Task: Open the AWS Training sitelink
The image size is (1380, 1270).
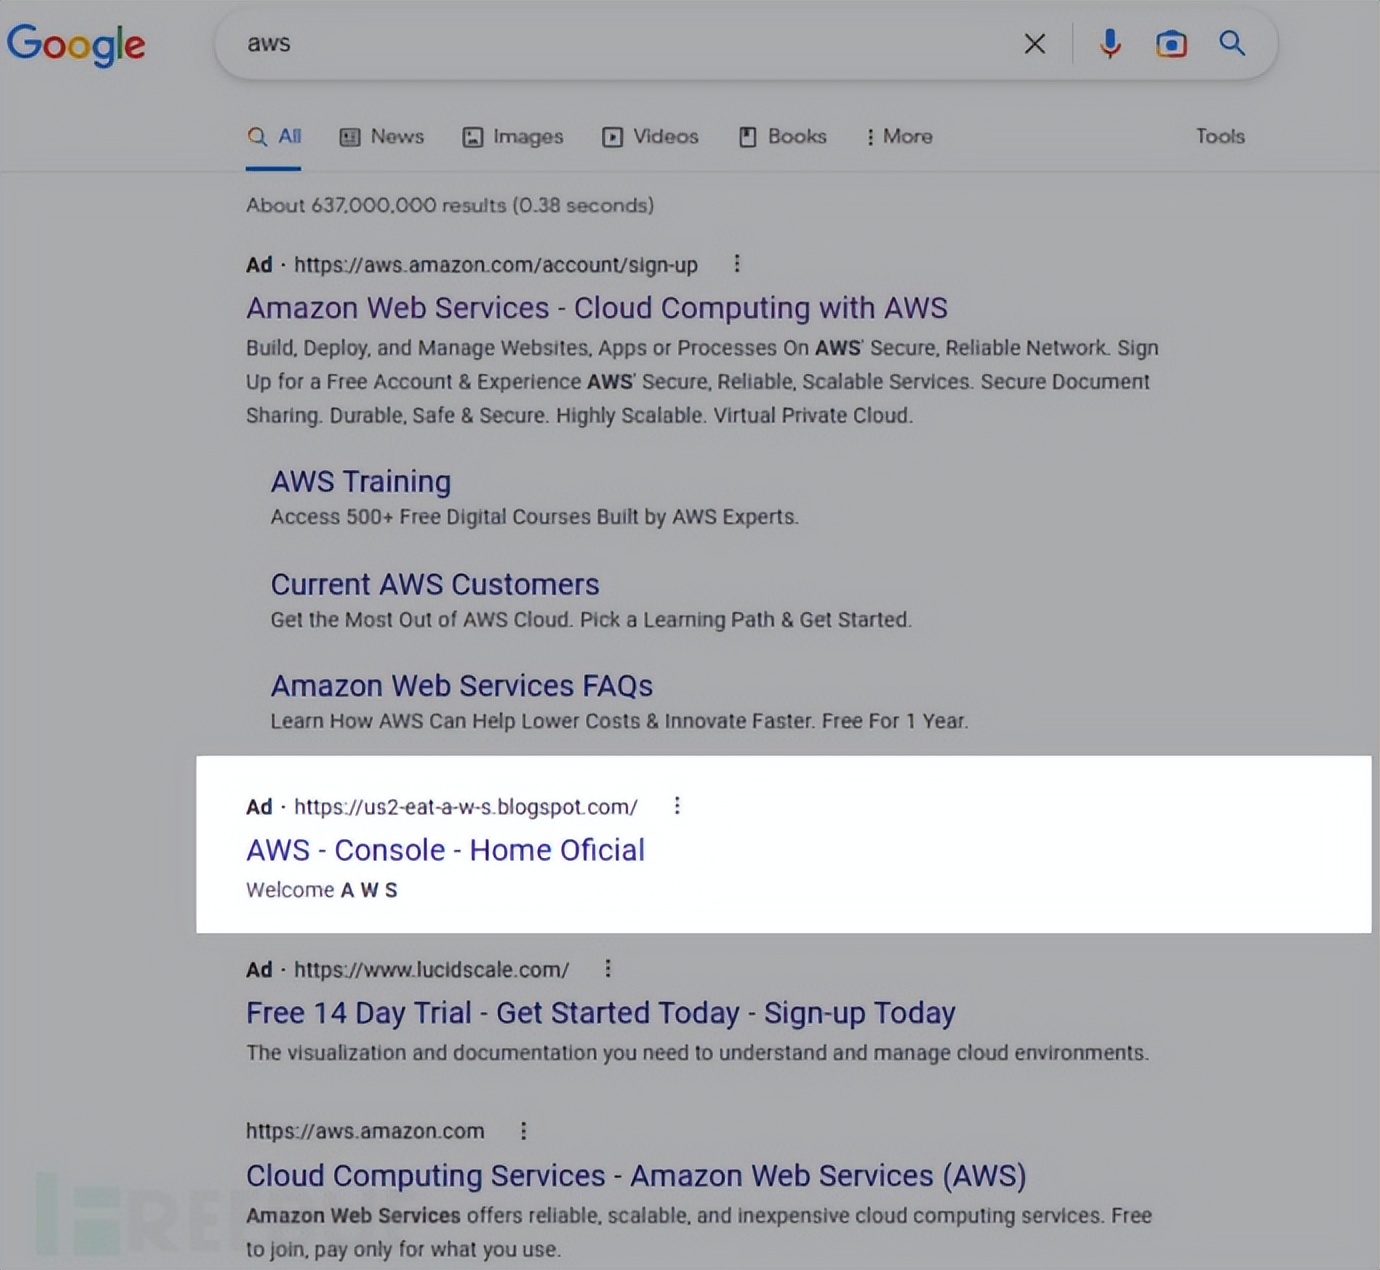Action: point(361,482)
